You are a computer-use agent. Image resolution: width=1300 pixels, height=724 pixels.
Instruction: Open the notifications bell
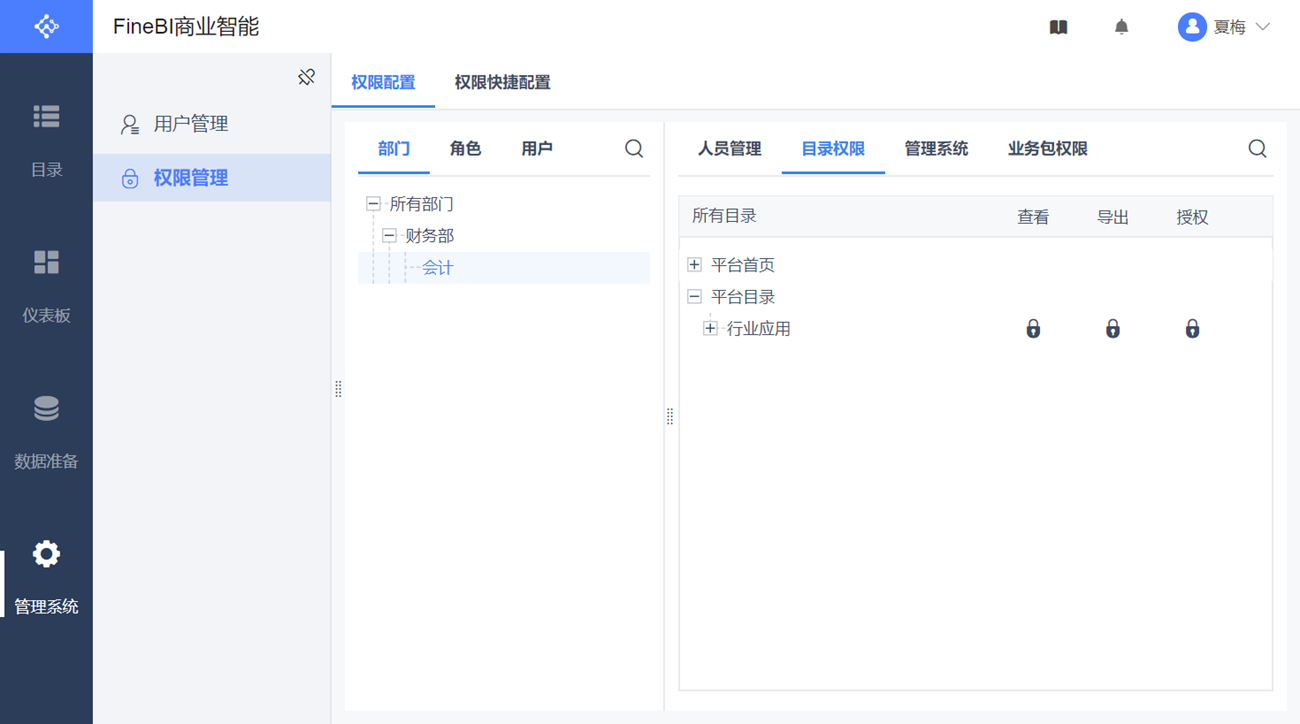(1121, 27)
